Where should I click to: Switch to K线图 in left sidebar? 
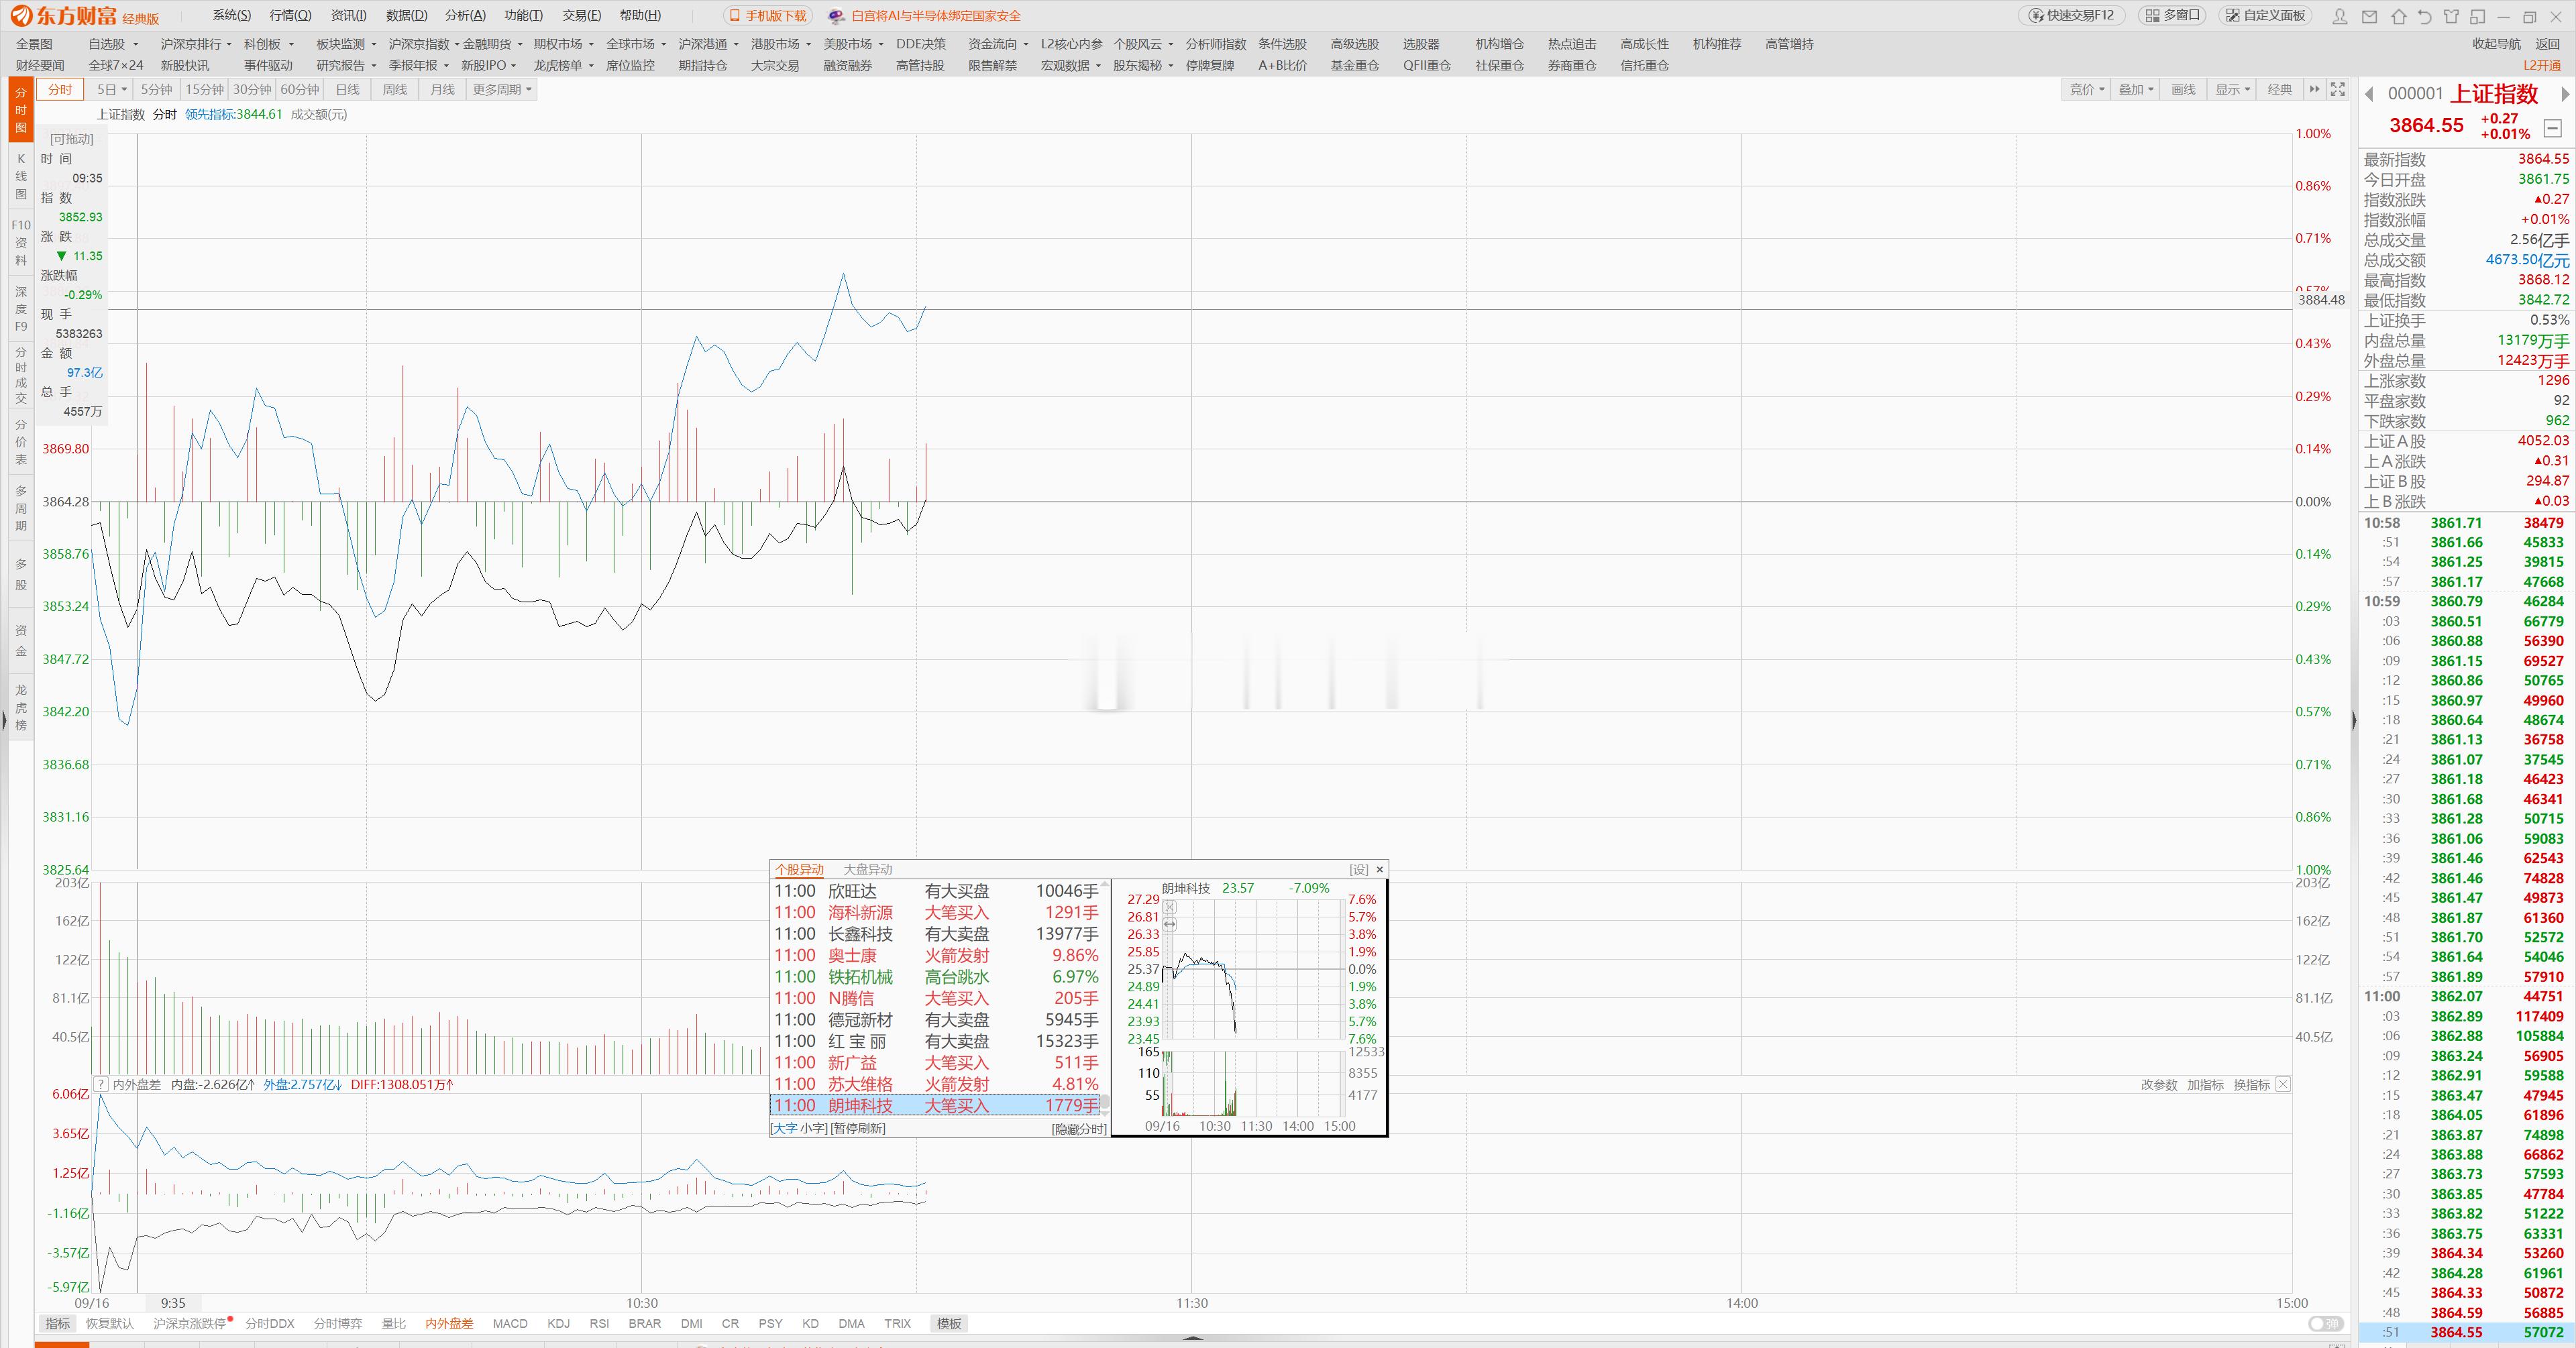tap(21, 176)
